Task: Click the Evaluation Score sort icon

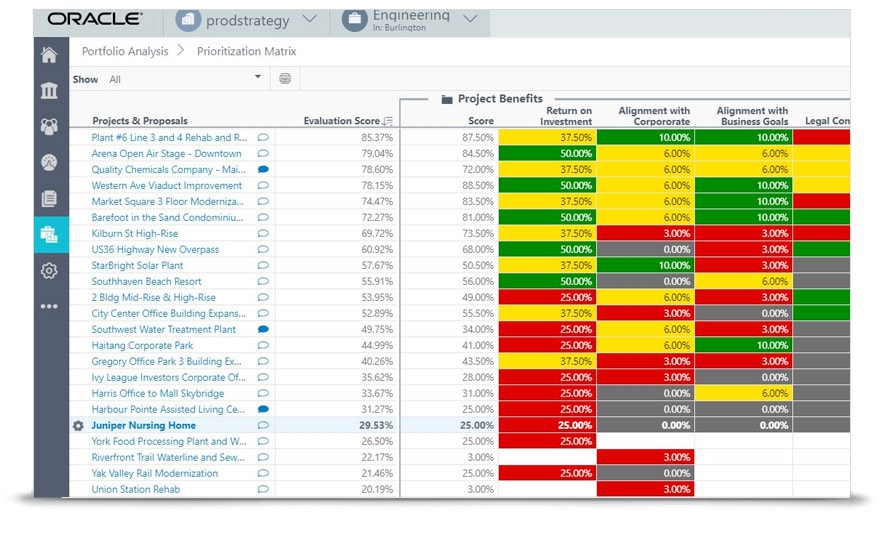Action: (387, 121)
